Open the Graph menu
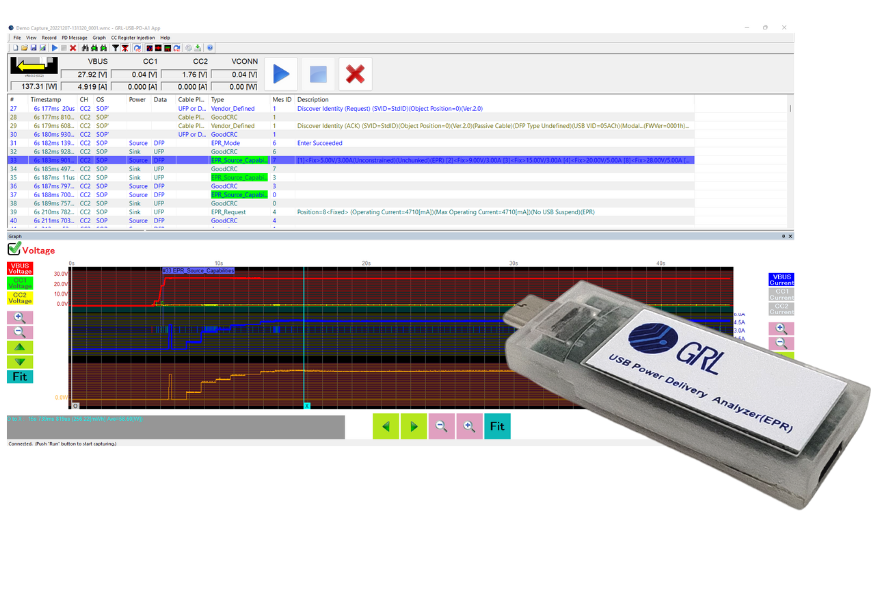This screenshot has height=600, width=875. pyautogui.click(x=99, y=38)
